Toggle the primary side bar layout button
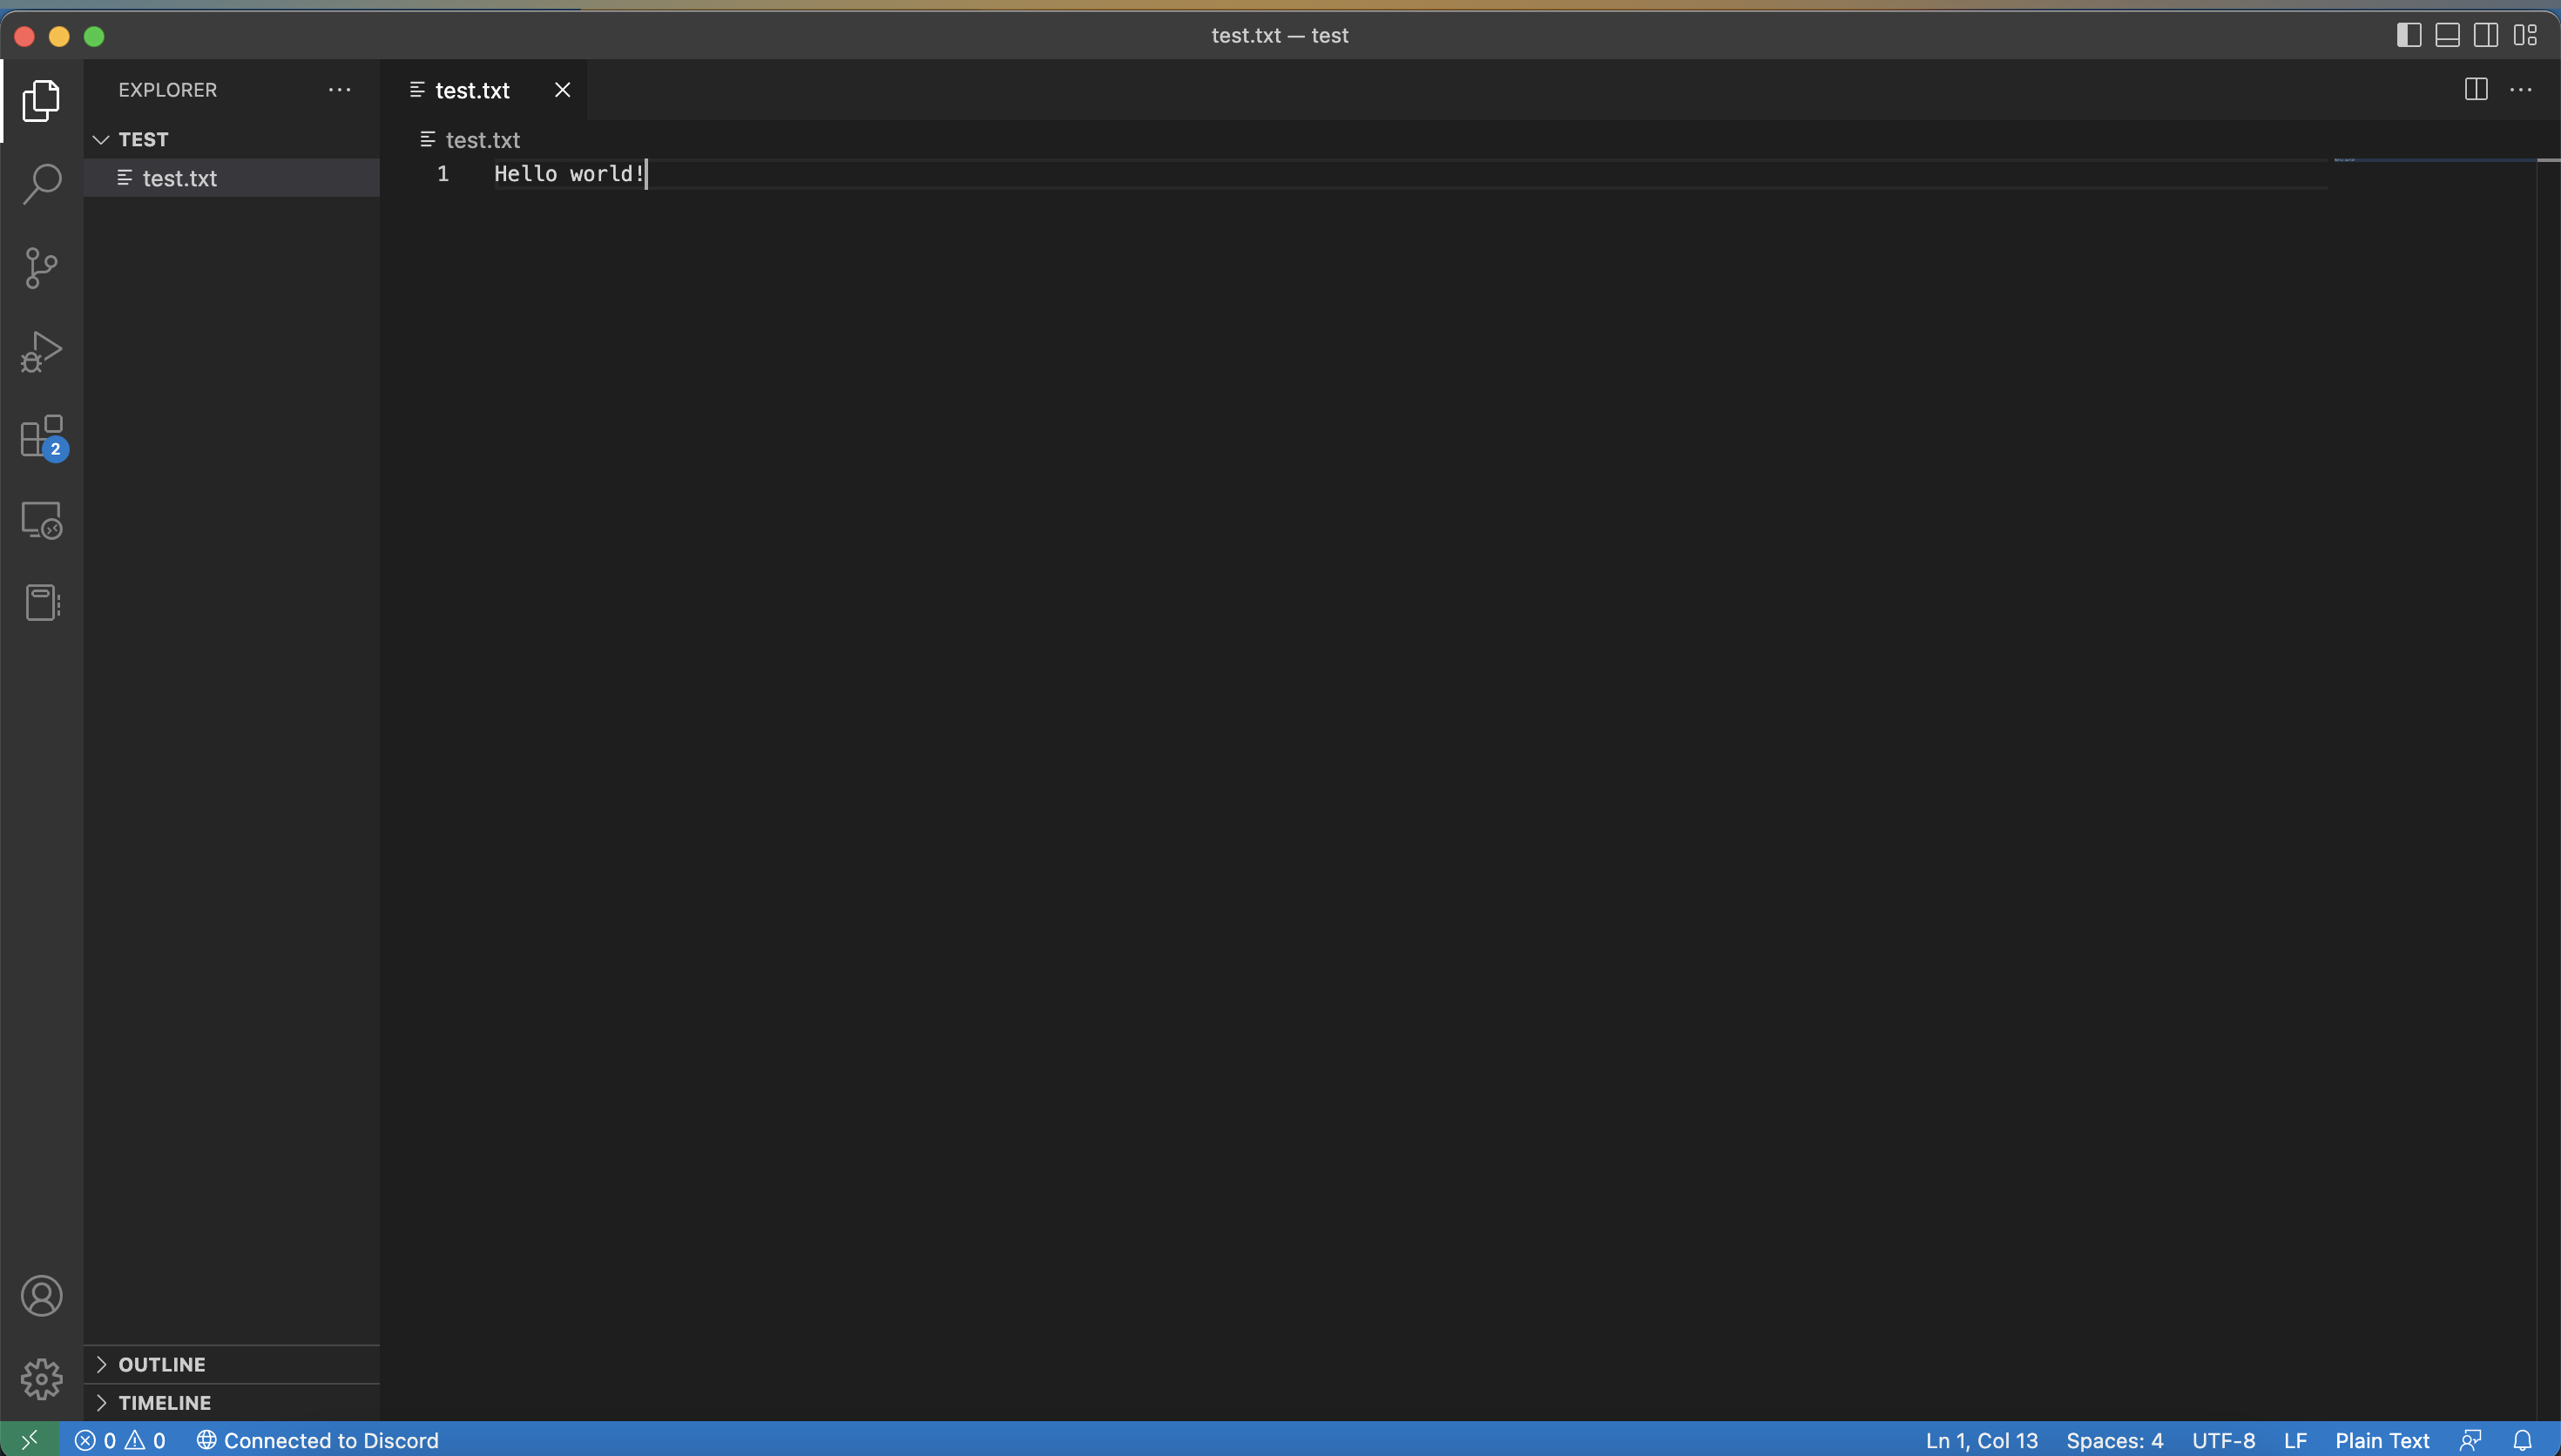2561x1456 pixels. tap(2408, 36)
